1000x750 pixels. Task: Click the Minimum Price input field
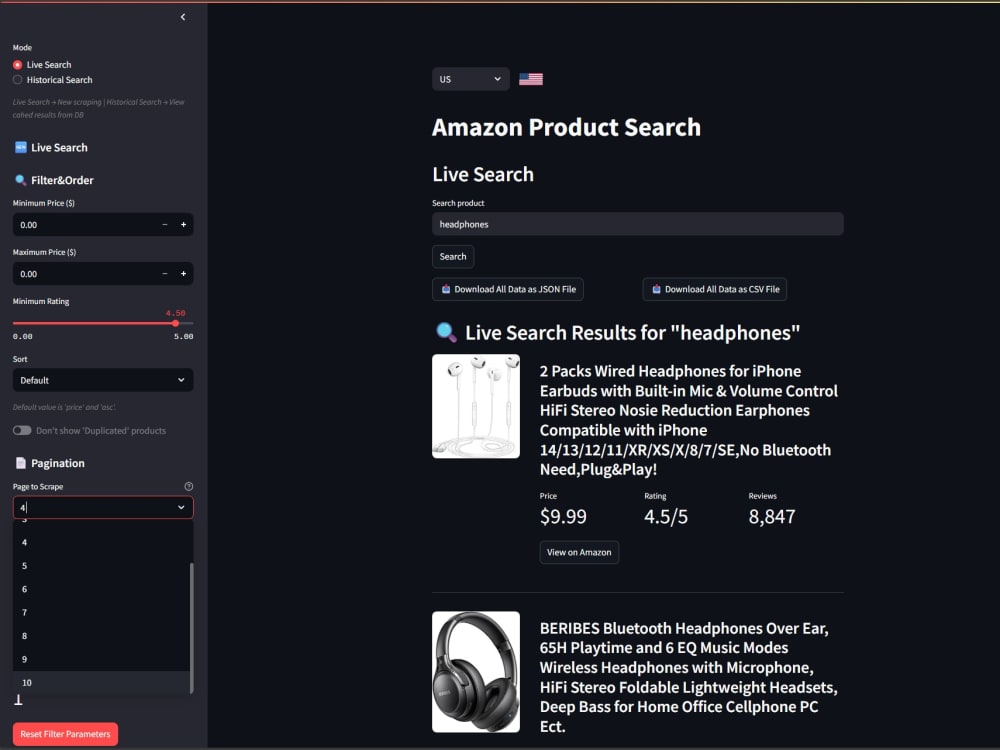84,224
